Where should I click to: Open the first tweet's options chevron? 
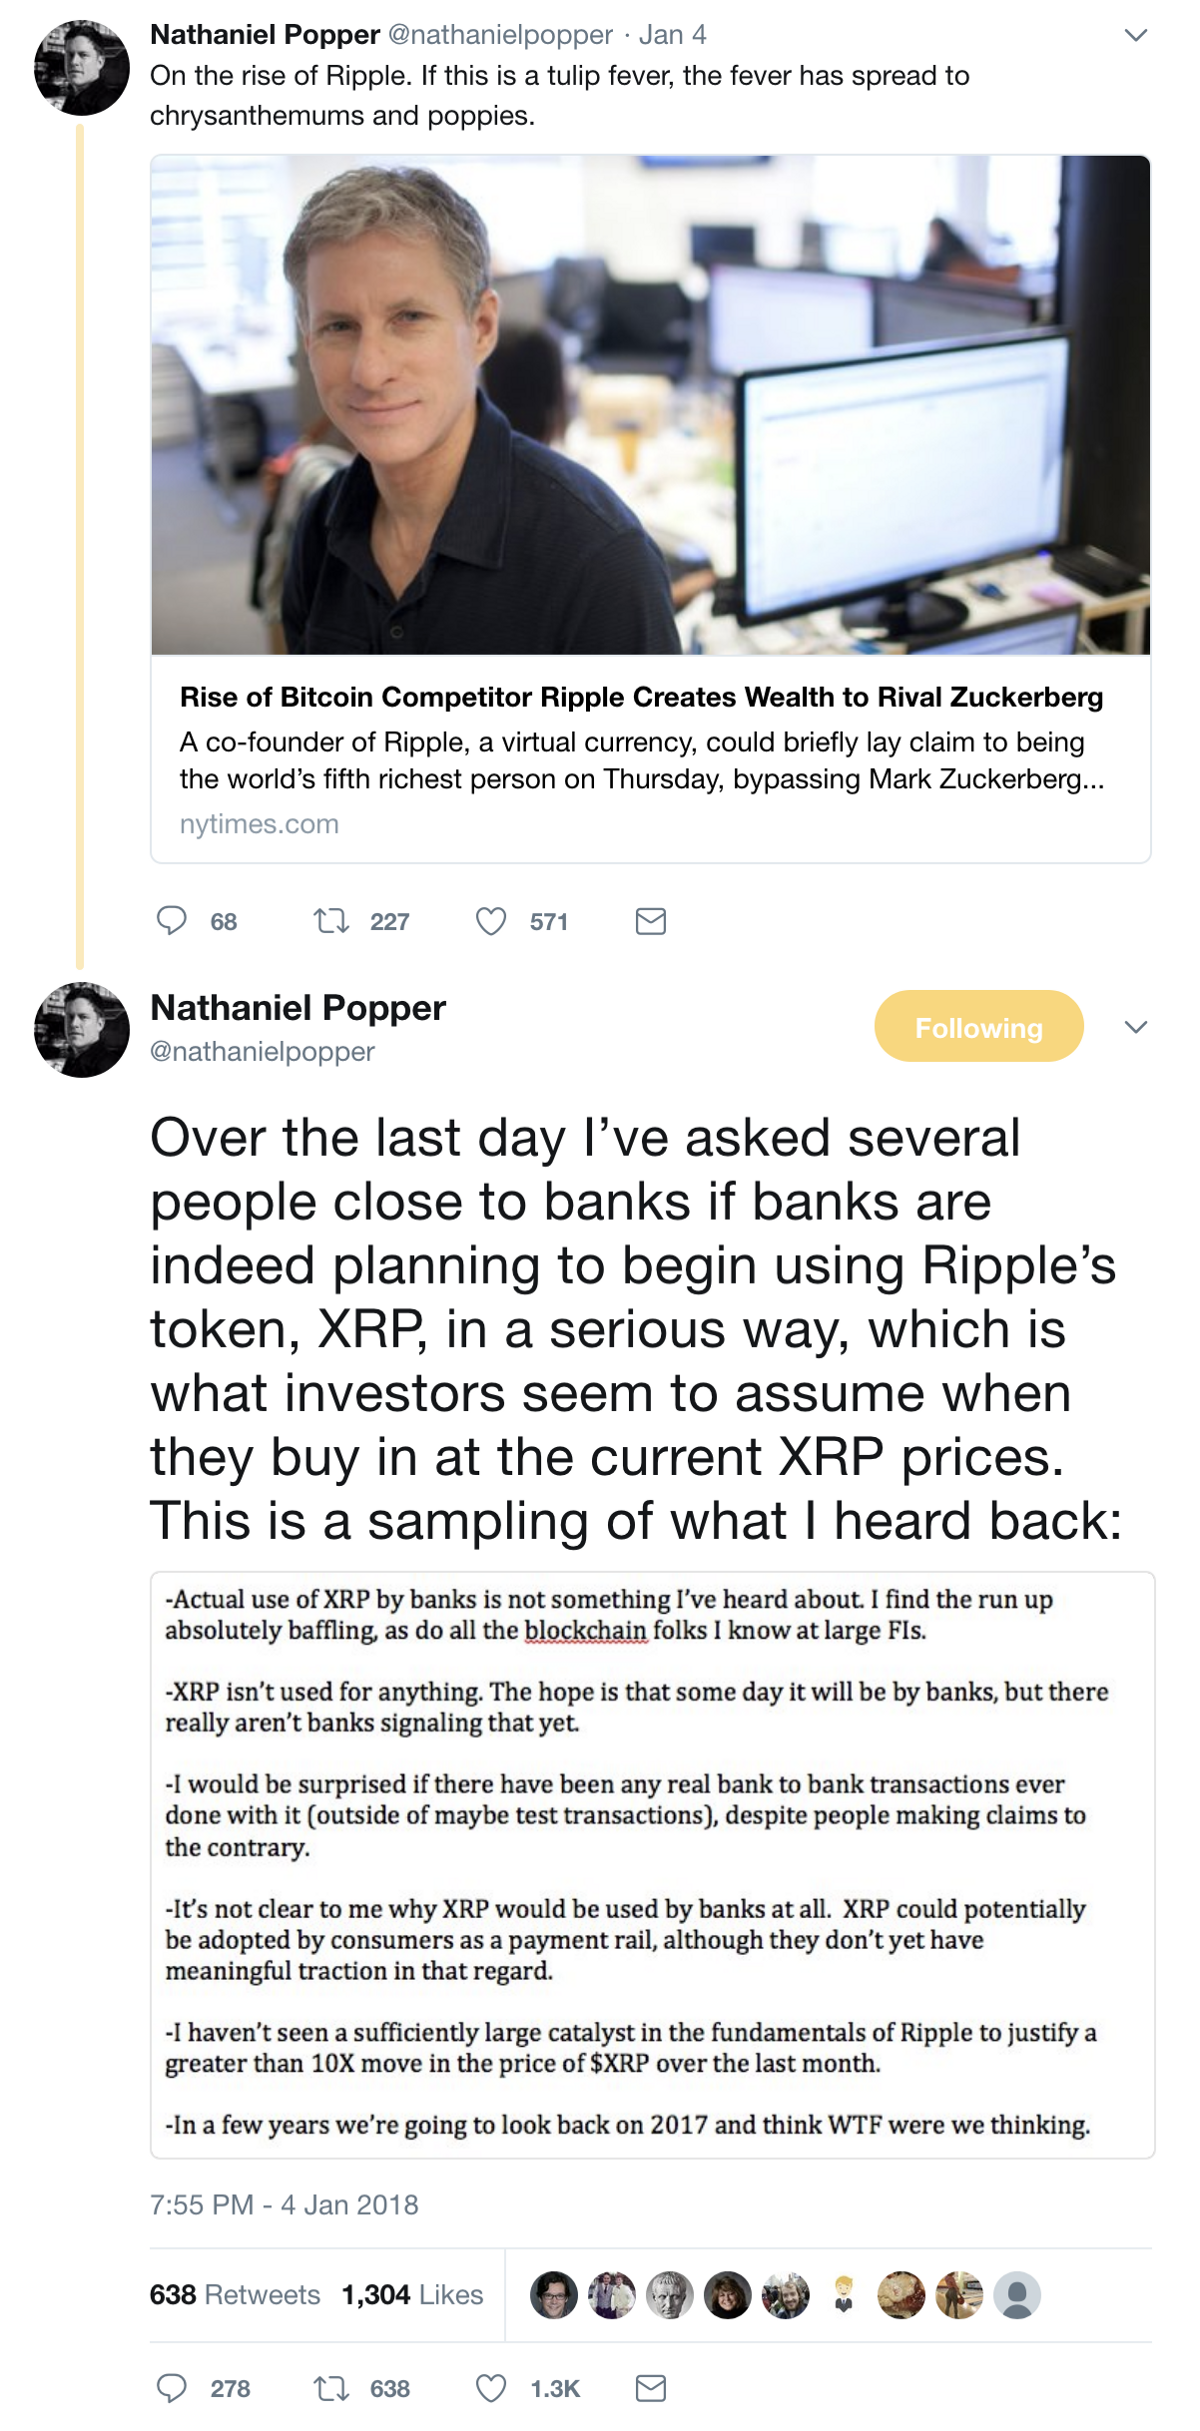pyautogui.click(x=1135, y=36)
